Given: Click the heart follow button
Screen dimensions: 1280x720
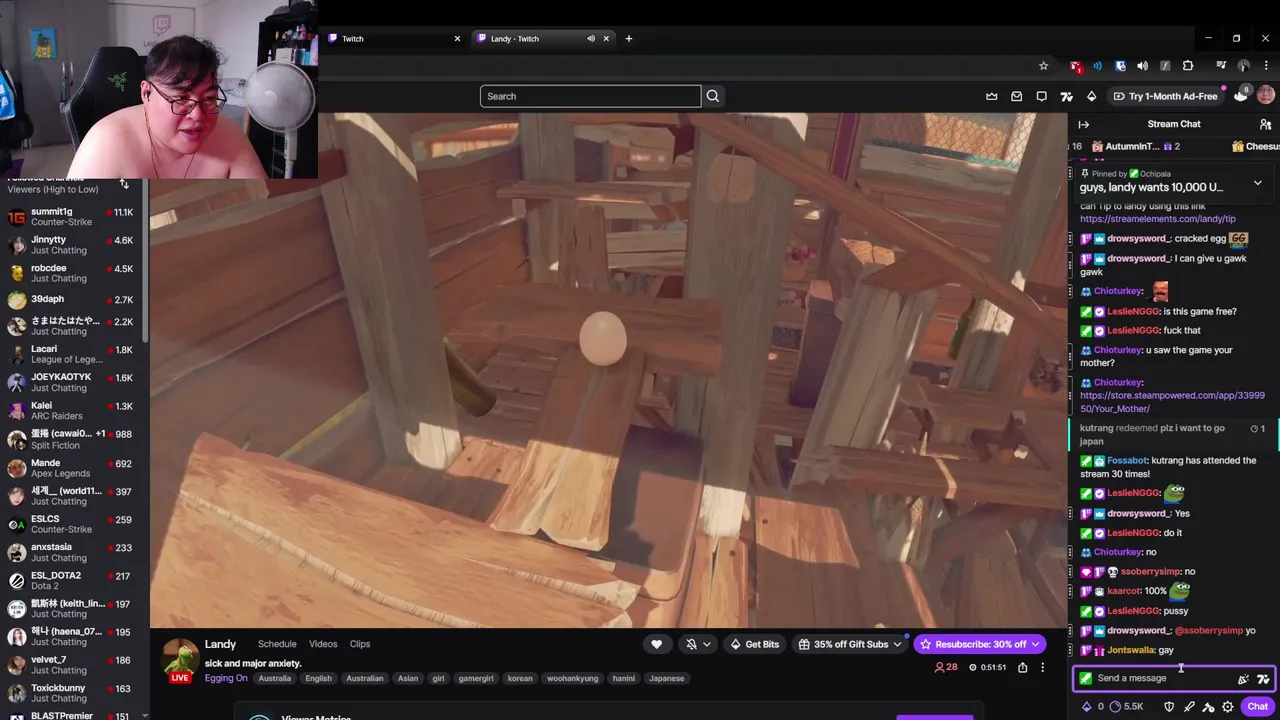Looking at the screenshot, I should [x=657, y=644].
